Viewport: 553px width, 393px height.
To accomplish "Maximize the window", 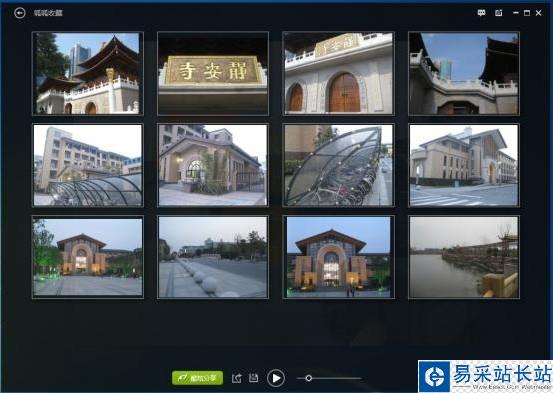I will click(x=527, y=13).
